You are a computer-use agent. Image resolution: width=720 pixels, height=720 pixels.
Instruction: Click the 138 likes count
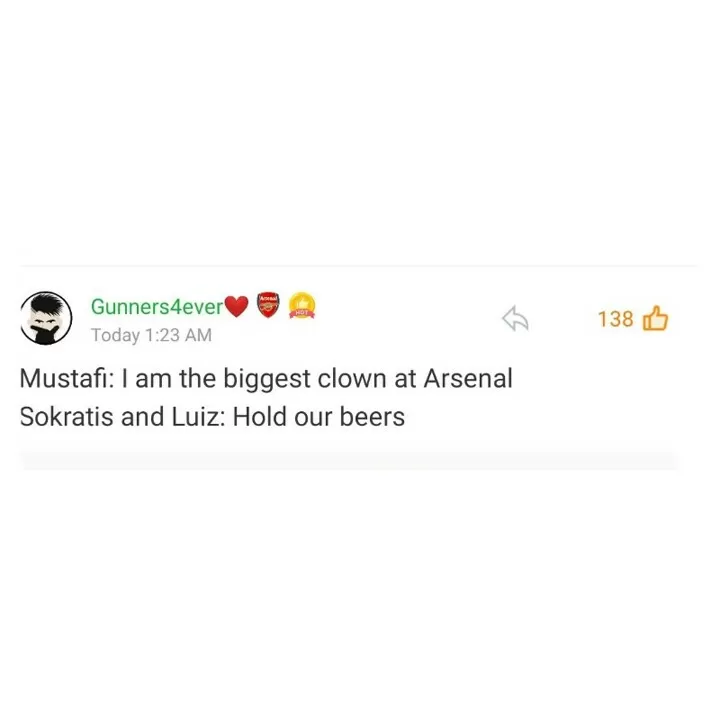tap(615, 319)
